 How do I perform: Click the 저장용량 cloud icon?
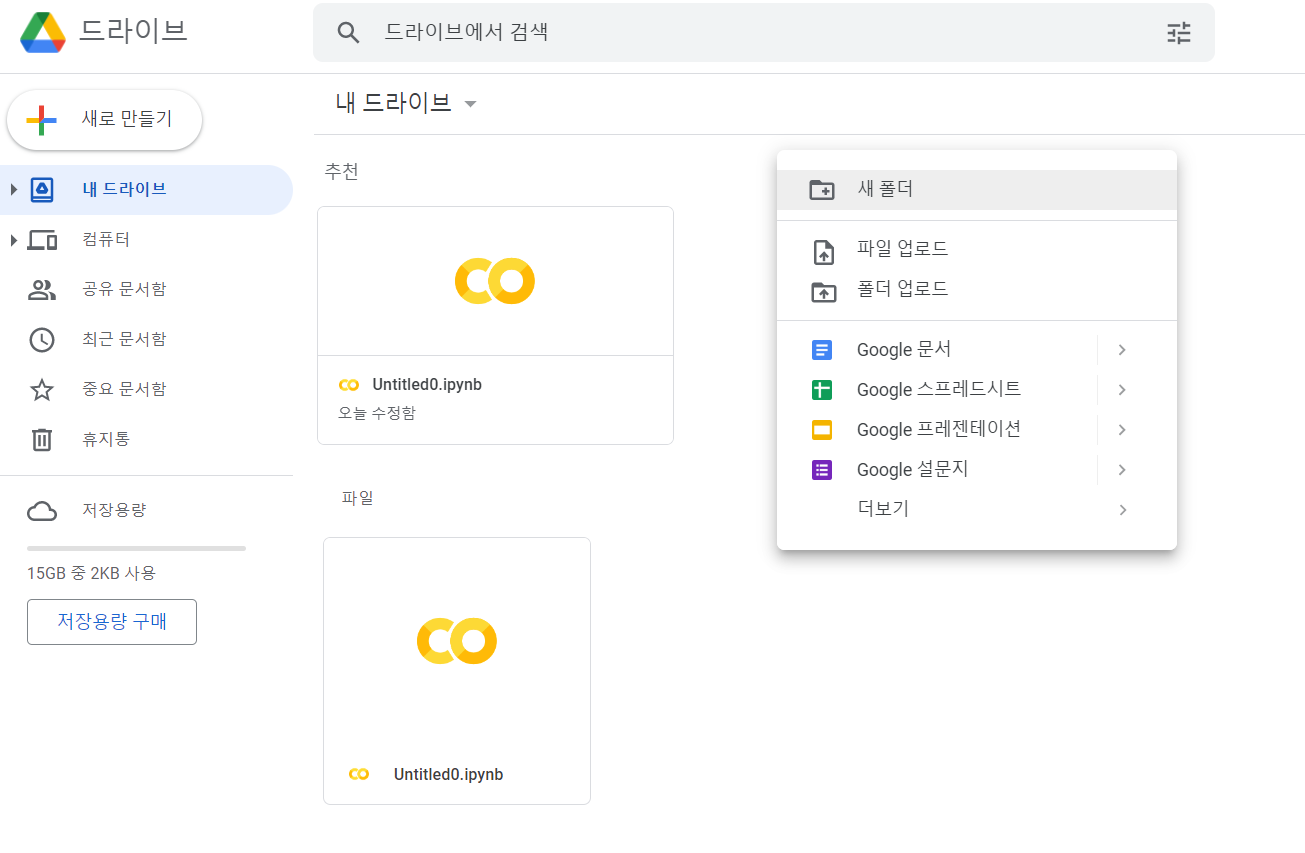[x=42, y=511]
